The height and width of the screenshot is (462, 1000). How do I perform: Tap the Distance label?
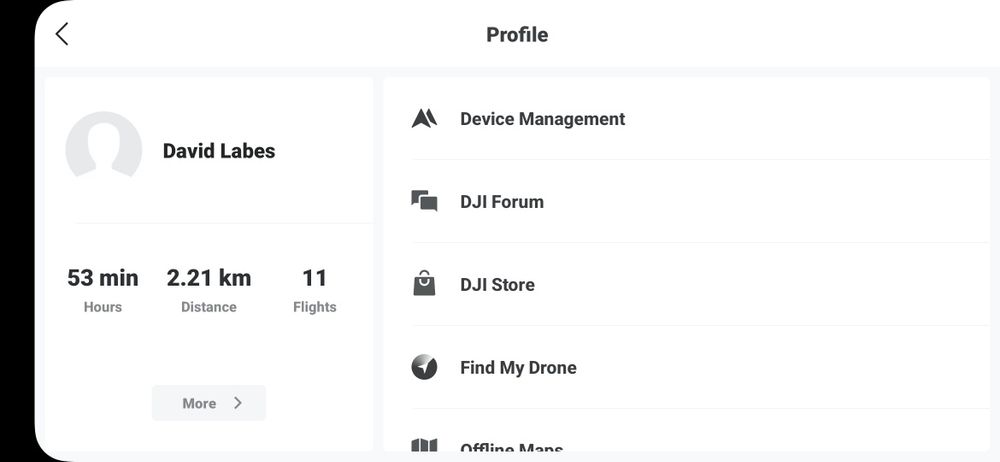209,307
